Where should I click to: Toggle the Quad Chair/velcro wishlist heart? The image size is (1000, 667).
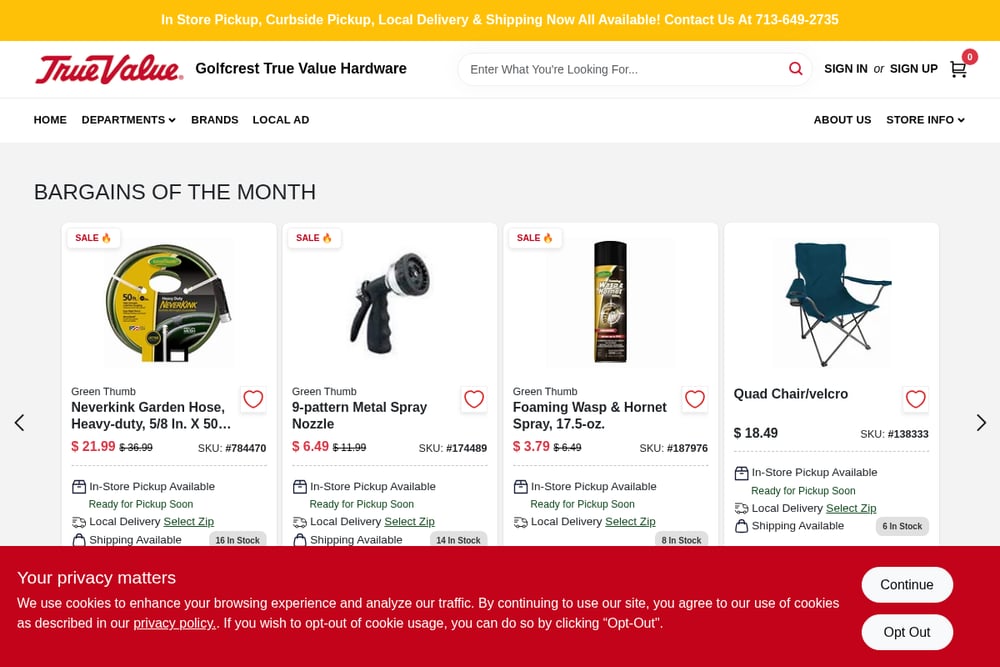click(915, 399)
